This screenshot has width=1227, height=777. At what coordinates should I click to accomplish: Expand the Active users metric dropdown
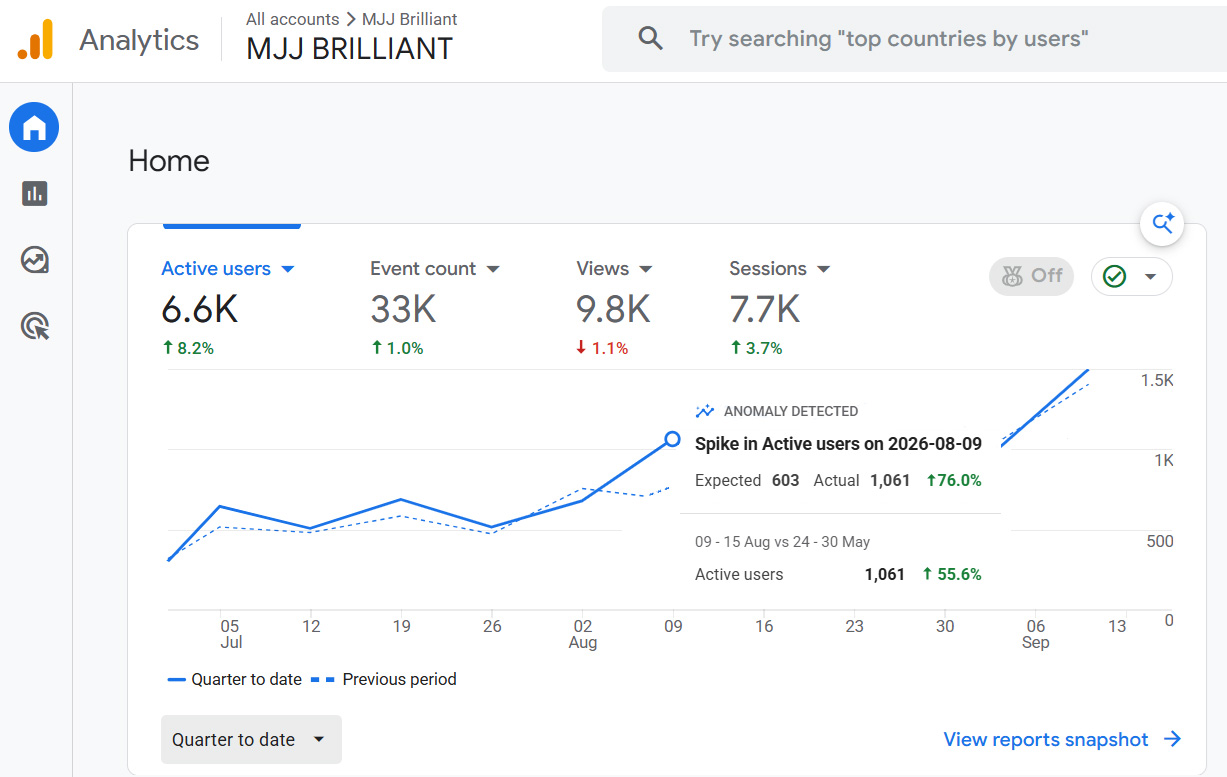tap(288, 269)
